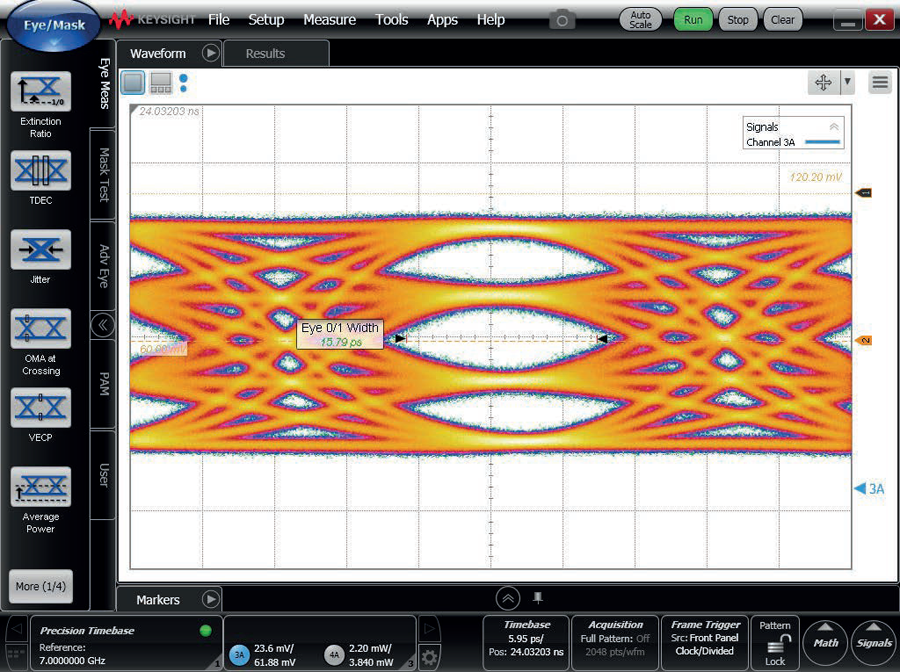Click the Channel 3A blue color line
The width and height of the screenshot is (900, 672).
click(820, 143)
